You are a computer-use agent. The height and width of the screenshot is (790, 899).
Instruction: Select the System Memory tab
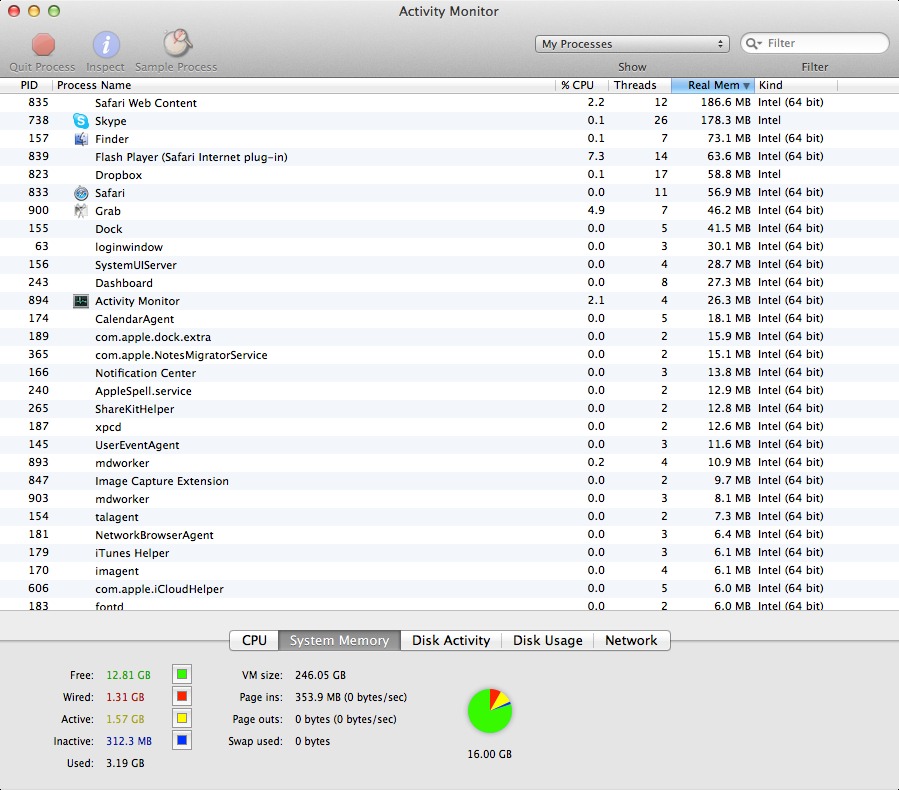[339, 640]
